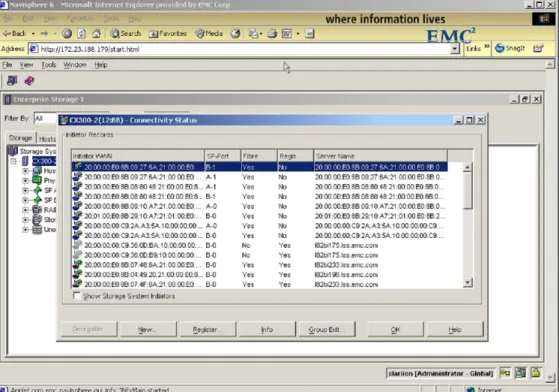559x392 pixels.
Task: Open Search in the browser toolbar
Action: [x=125, y=33]
